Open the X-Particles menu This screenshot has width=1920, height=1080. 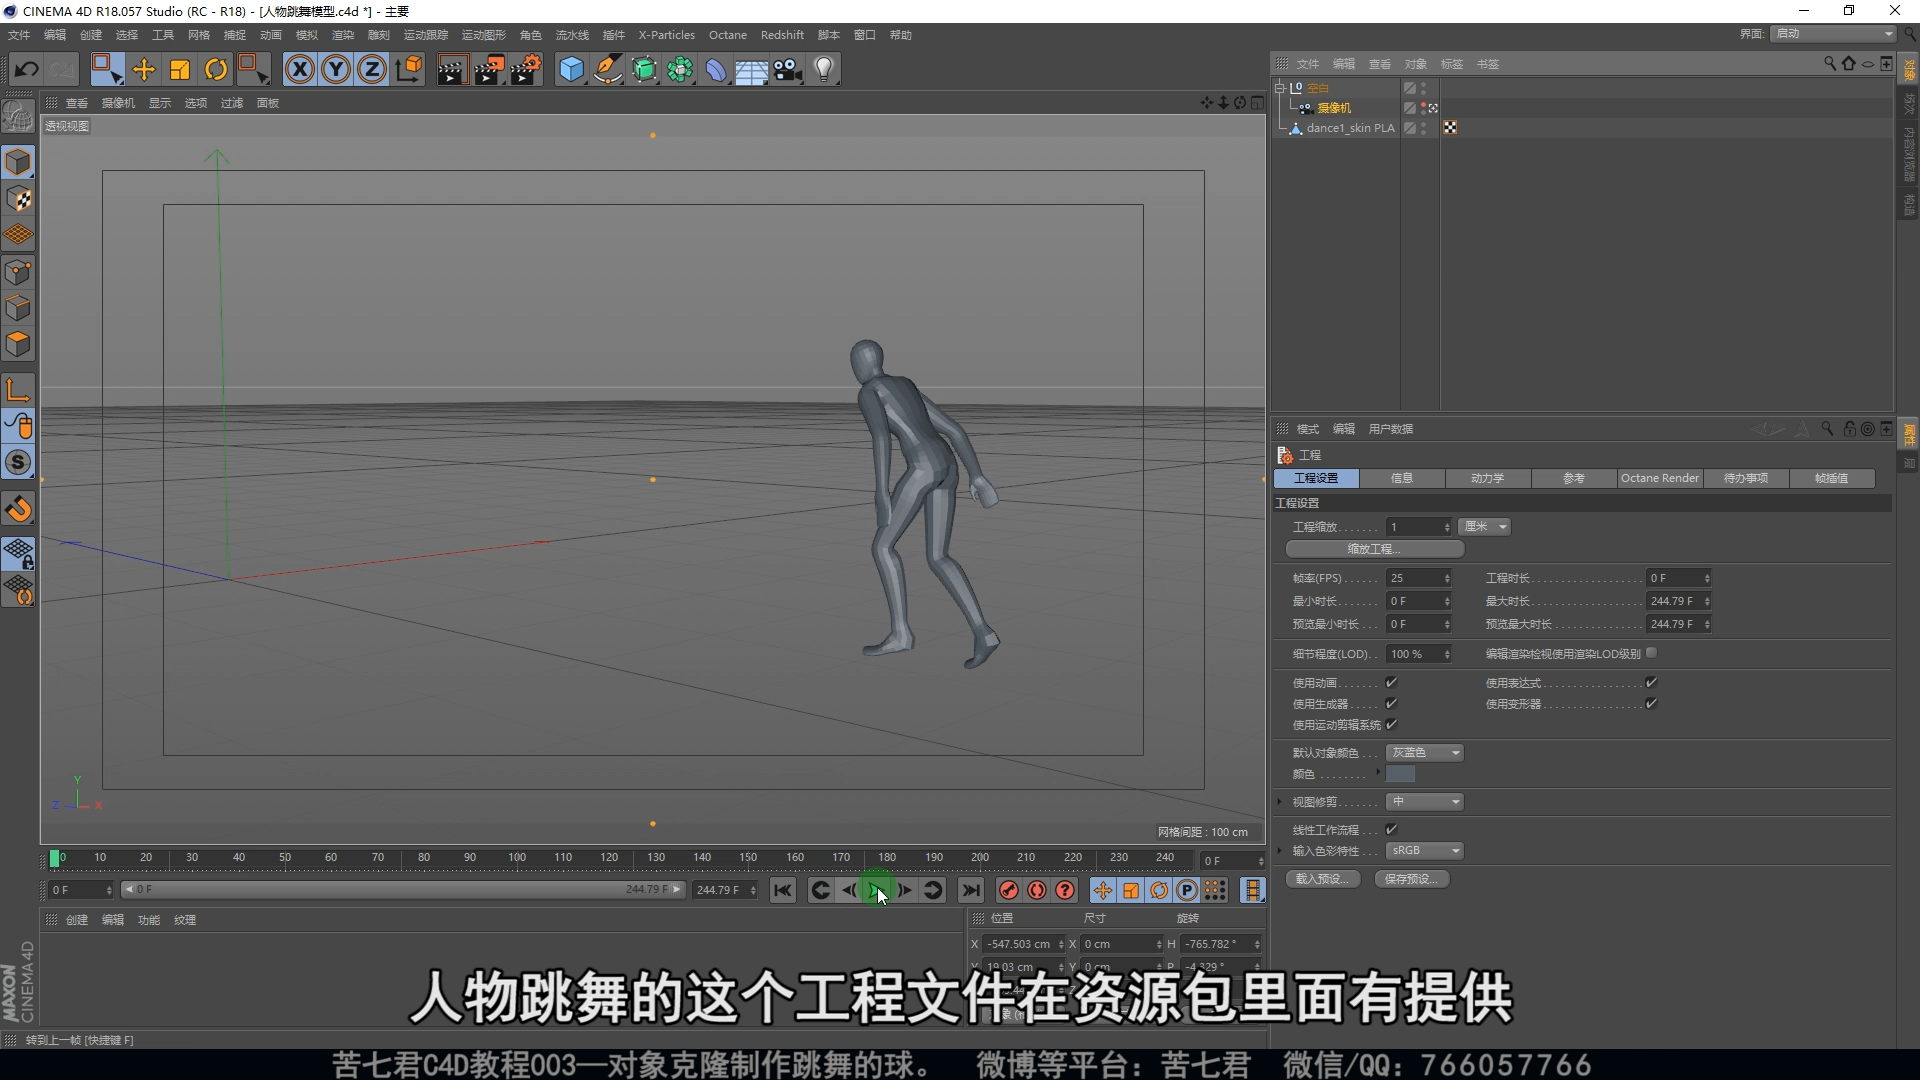(667, 35)
